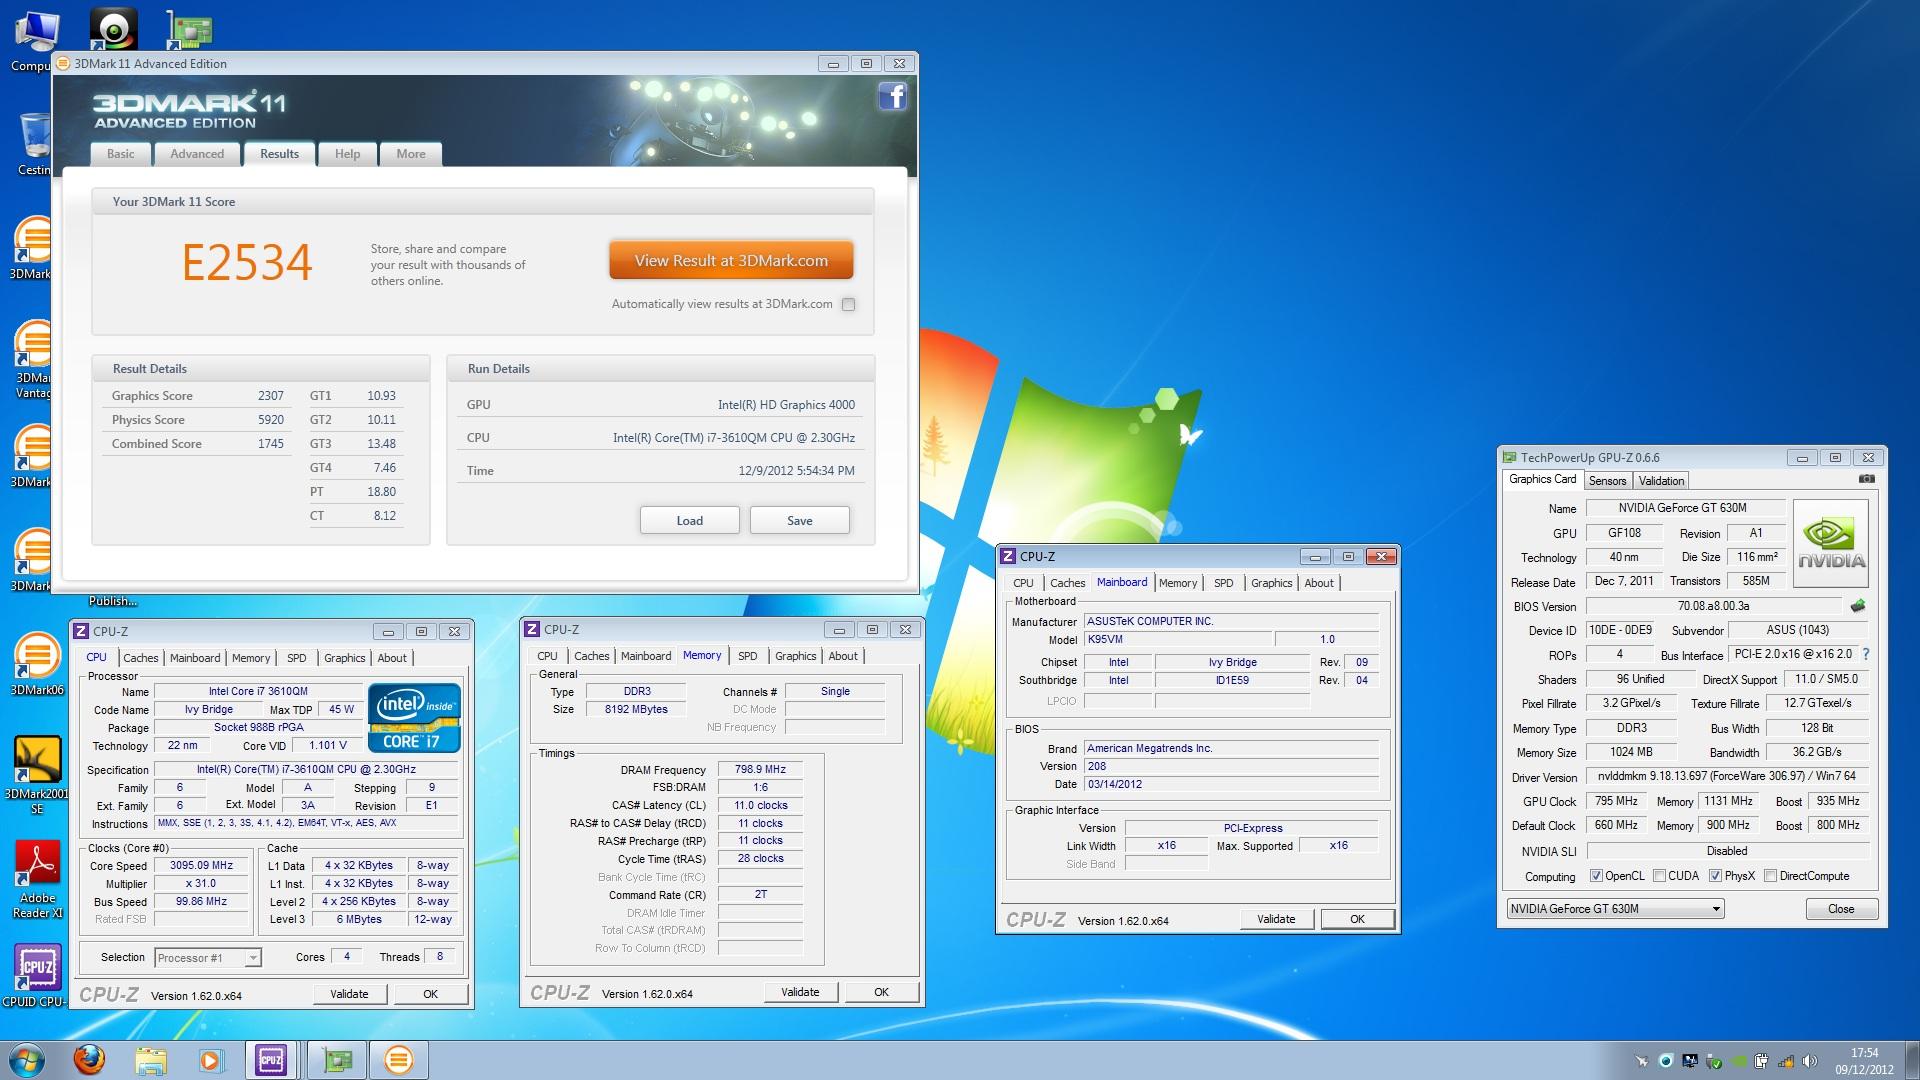
Task: Click the power plug battery tray icon
Action: point(1762,1061)
